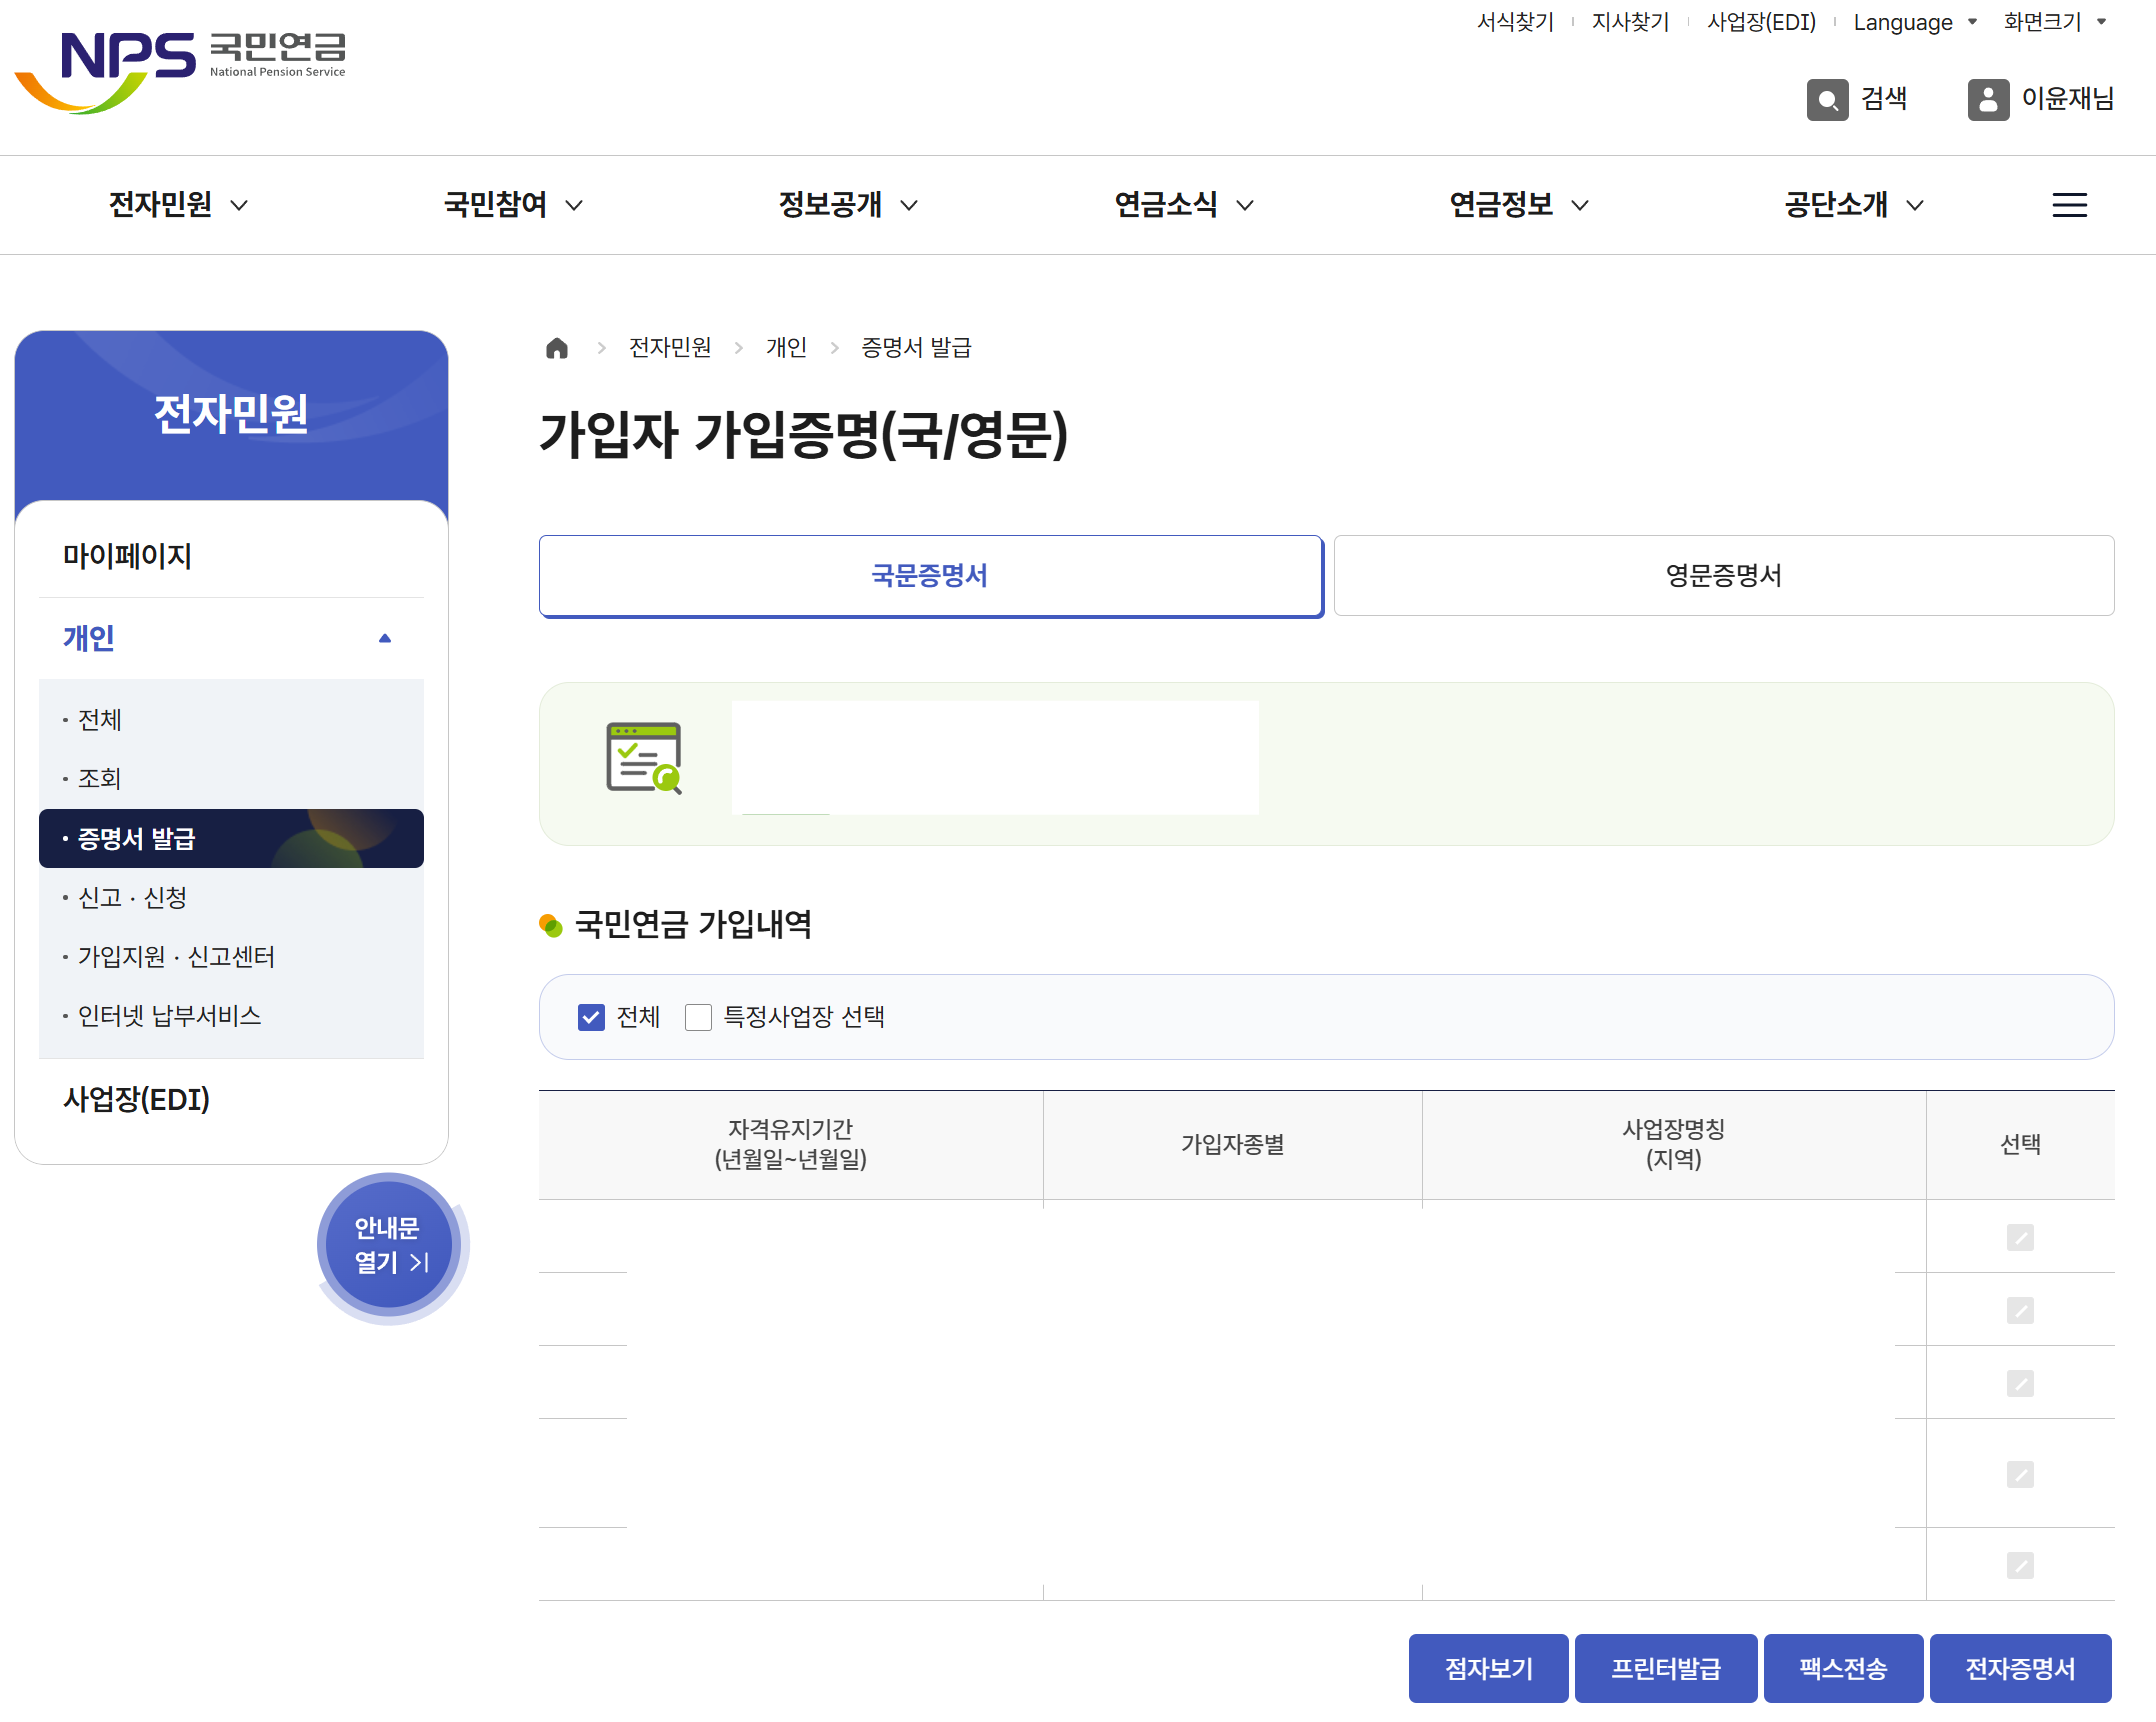Click the 검색 label

pos(1884,99)
